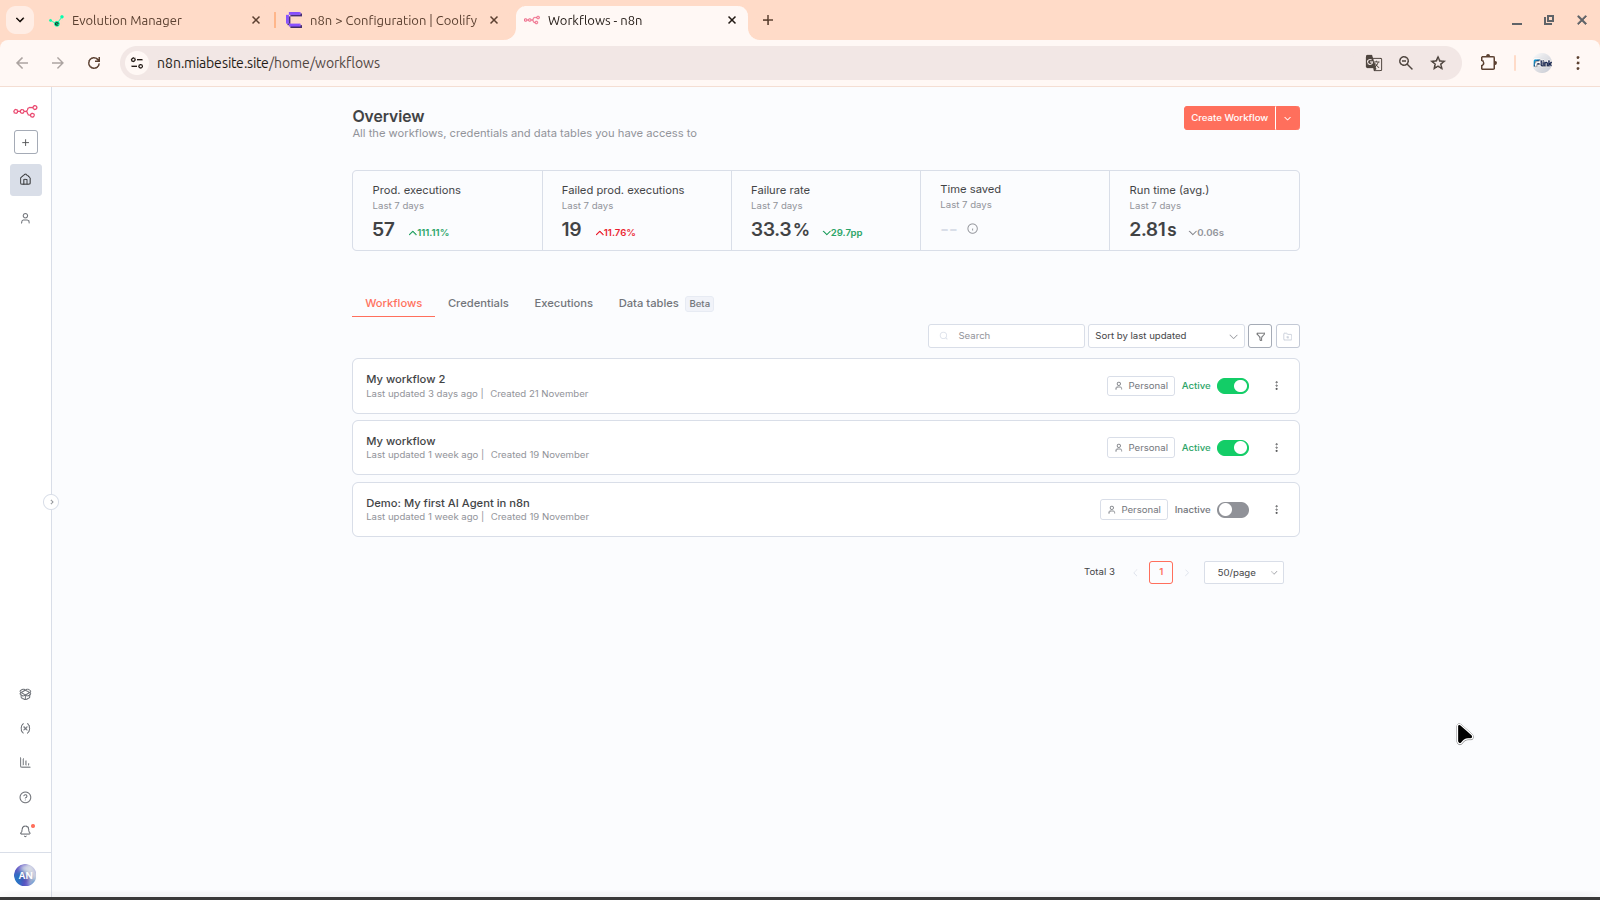The image size is (1600, 900).
Task: Click the Create Workflow button
Action: (x=1229, y=118)
